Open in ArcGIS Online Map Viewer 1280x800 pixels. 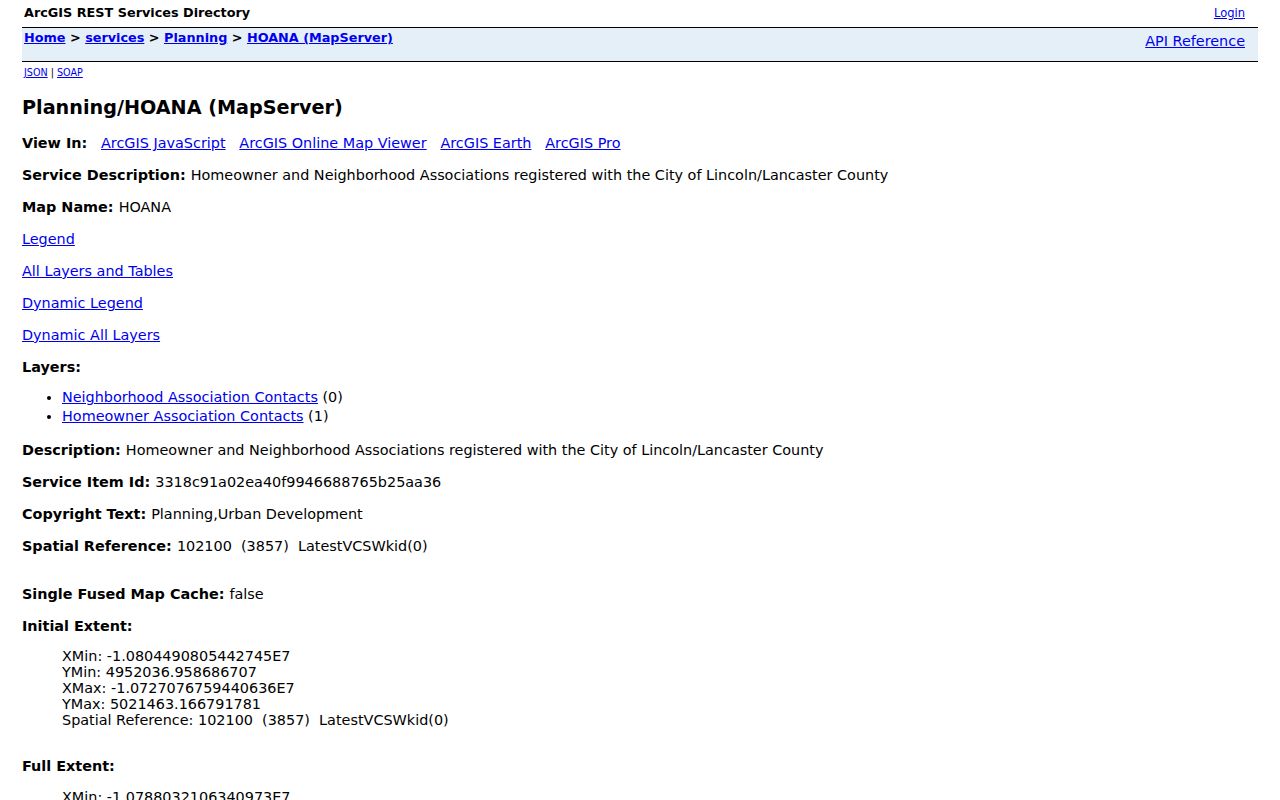[x=333, y=143]
